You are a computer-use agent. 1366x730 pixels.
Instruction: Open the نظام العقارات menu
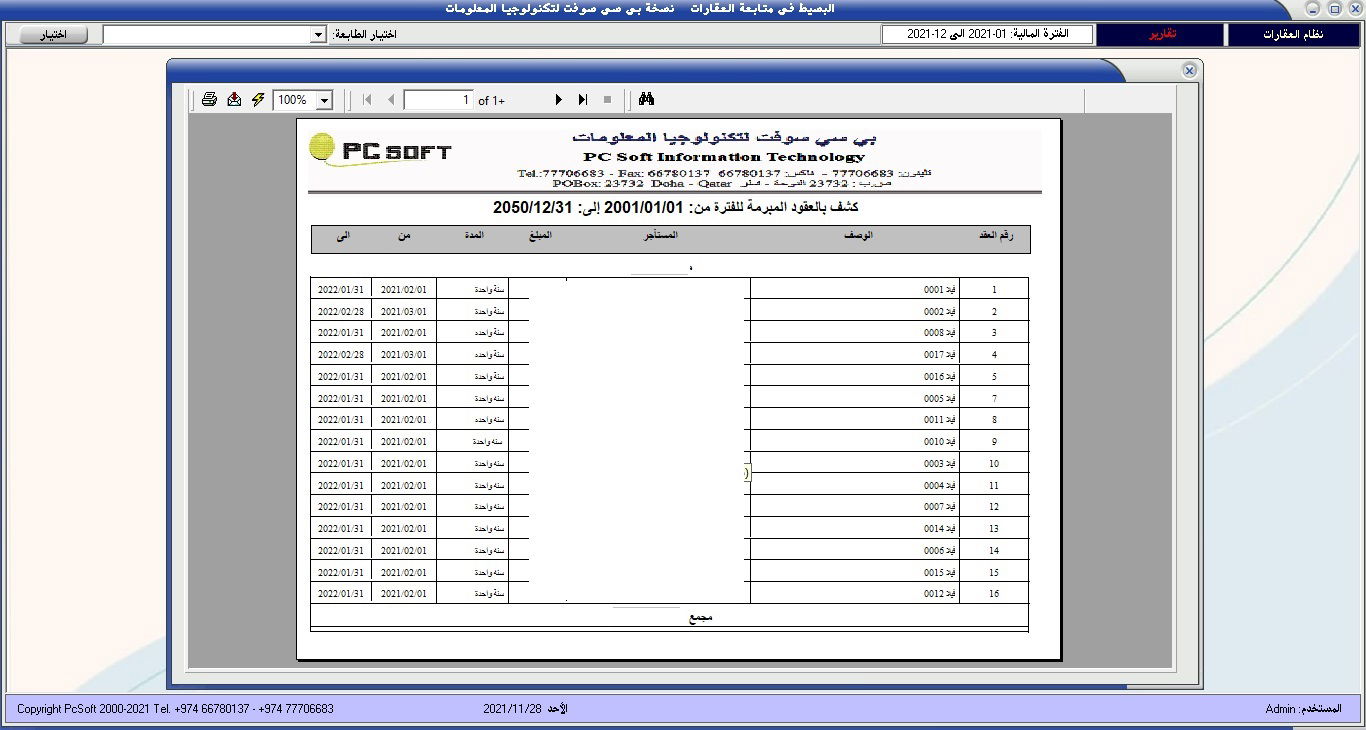point(1294,34)
